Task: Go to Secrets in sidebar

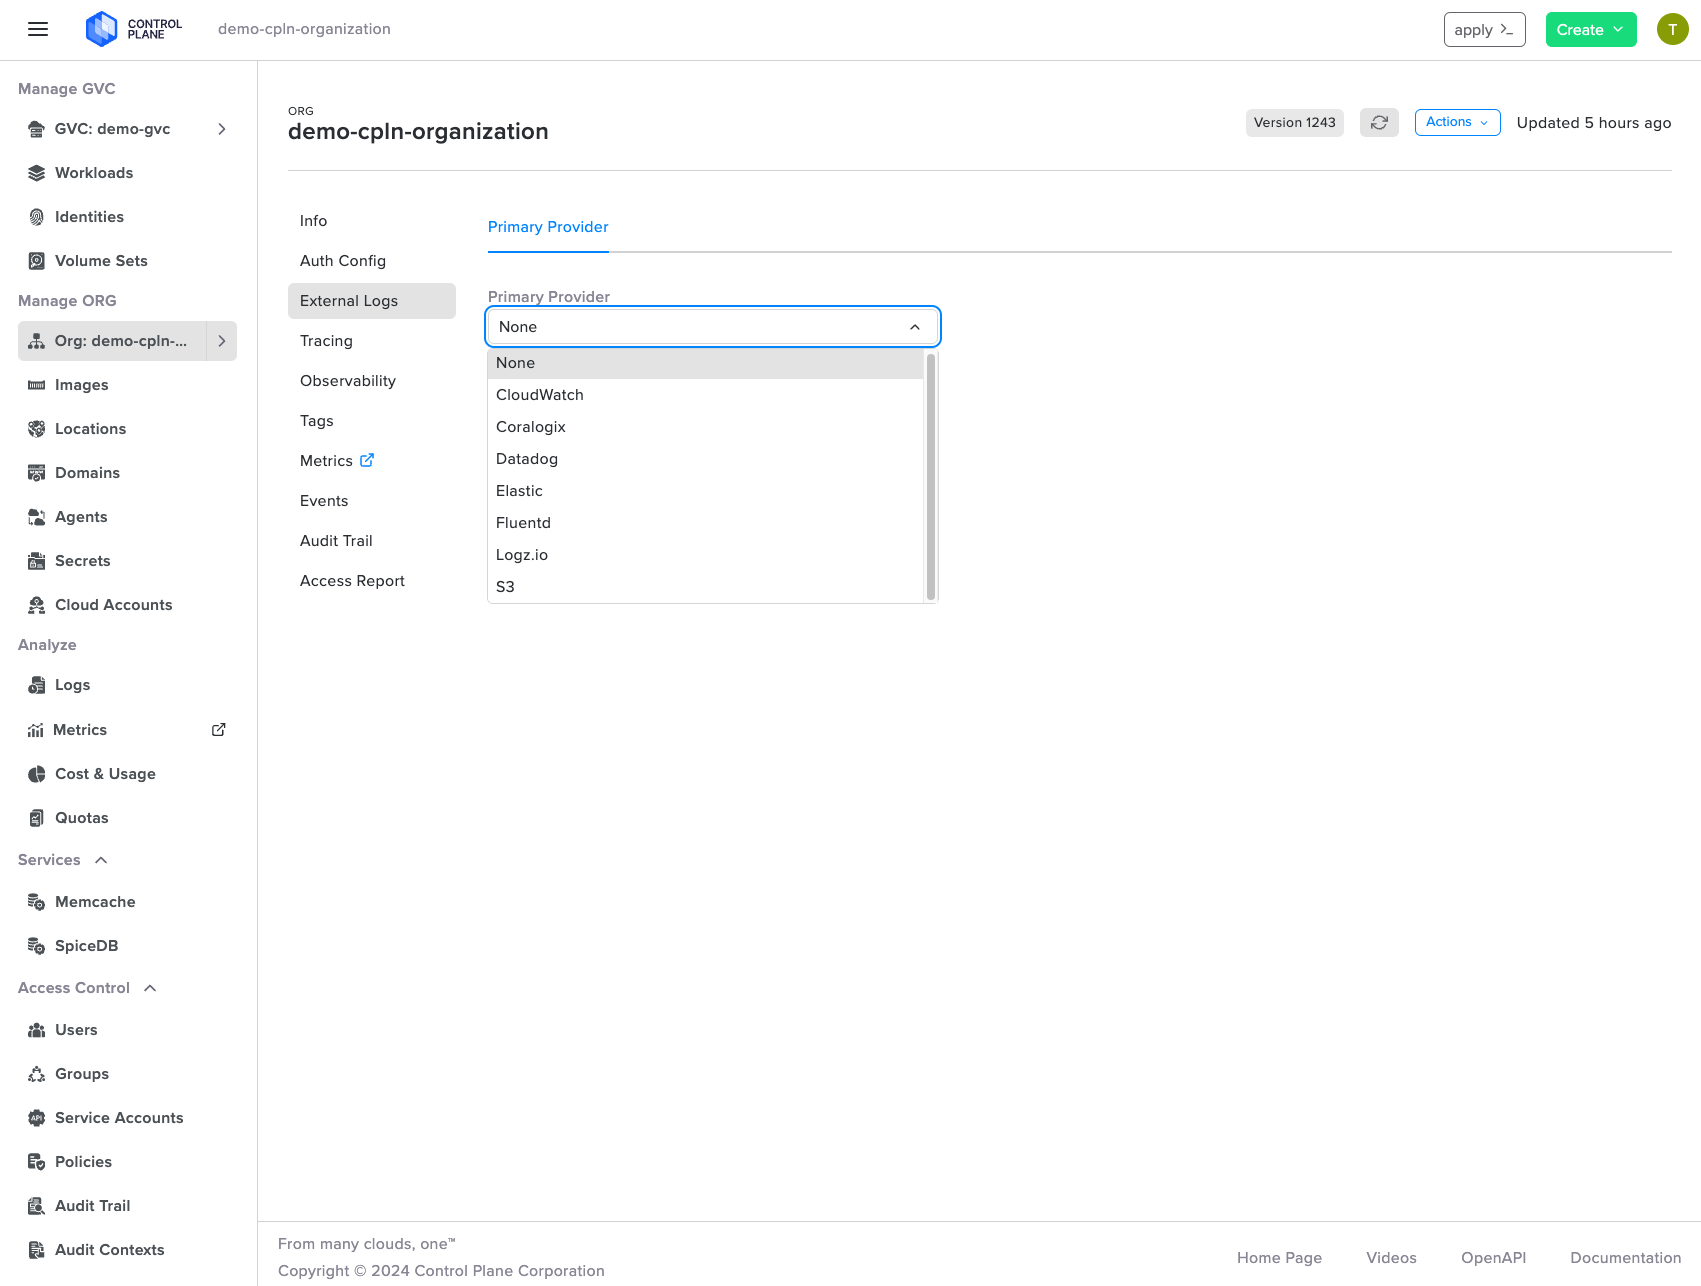Action: pos(82,561)
